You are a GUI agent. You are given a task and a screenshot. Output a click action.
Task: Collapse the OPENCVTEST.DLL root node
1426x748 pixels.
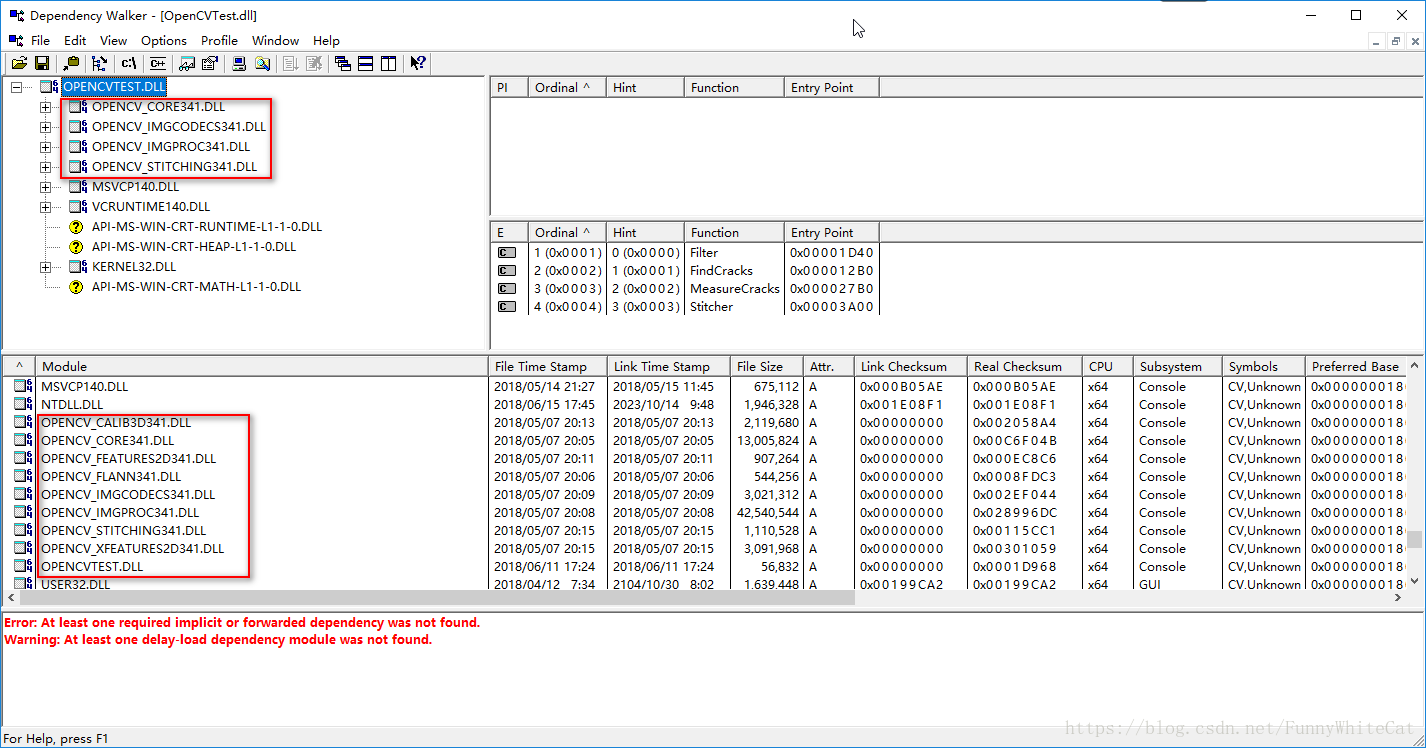16,87
